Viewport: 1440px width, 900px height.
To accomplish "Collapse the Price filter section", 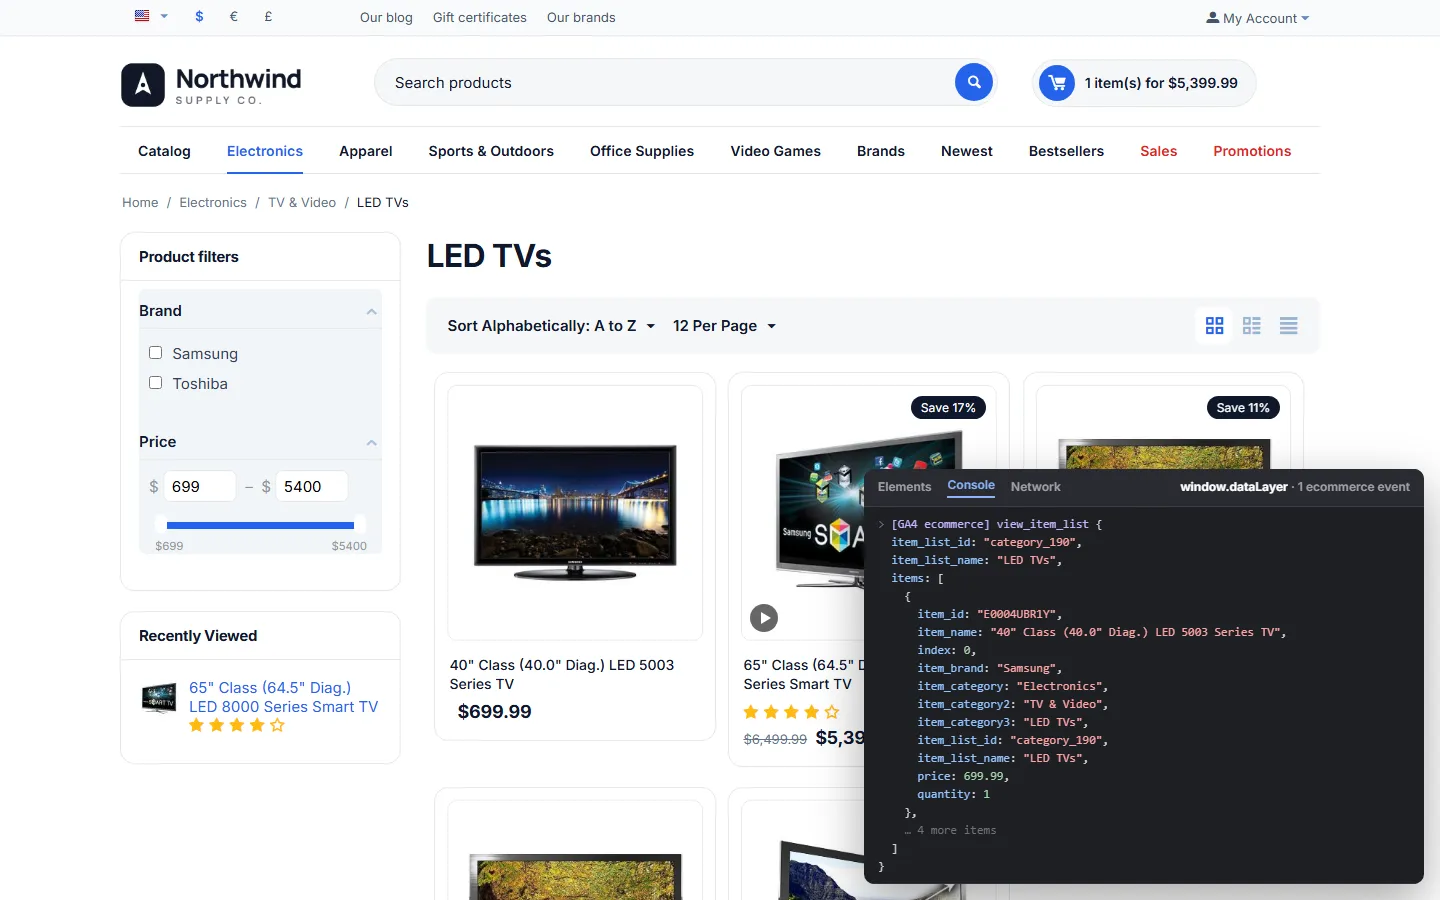I will (371, 443).
